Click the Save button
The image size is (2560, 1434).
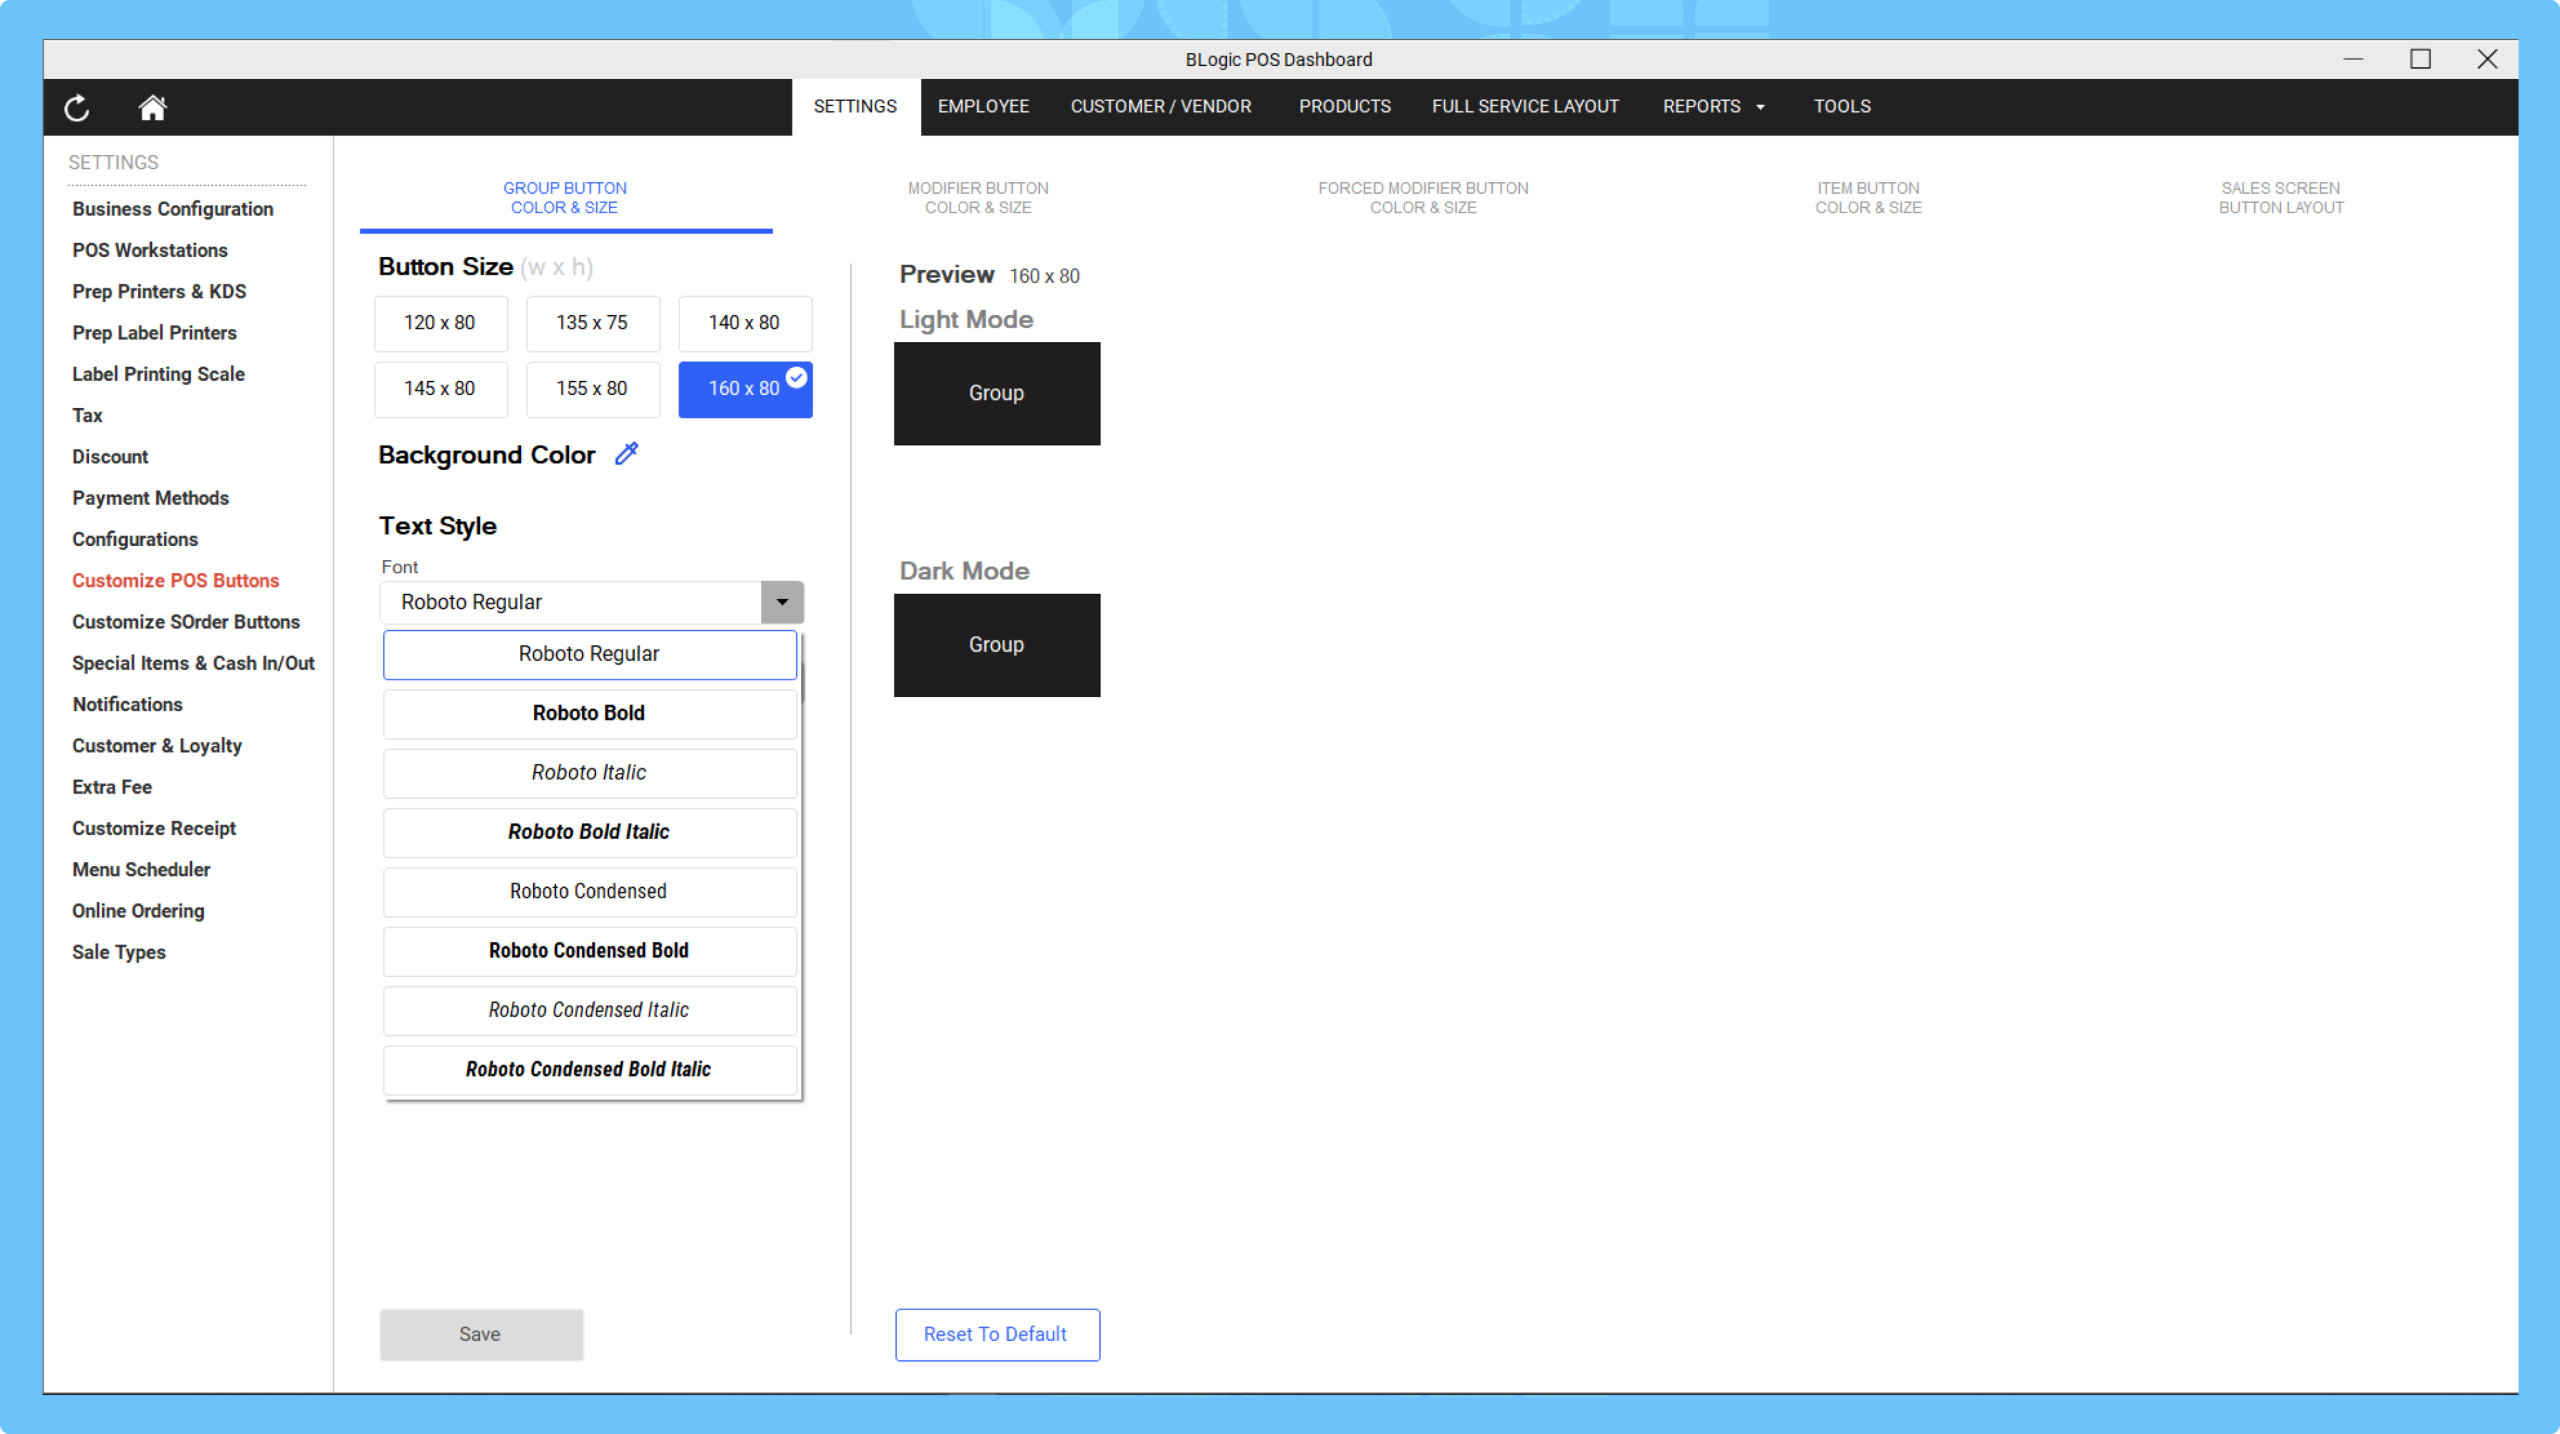[481, 1335]
